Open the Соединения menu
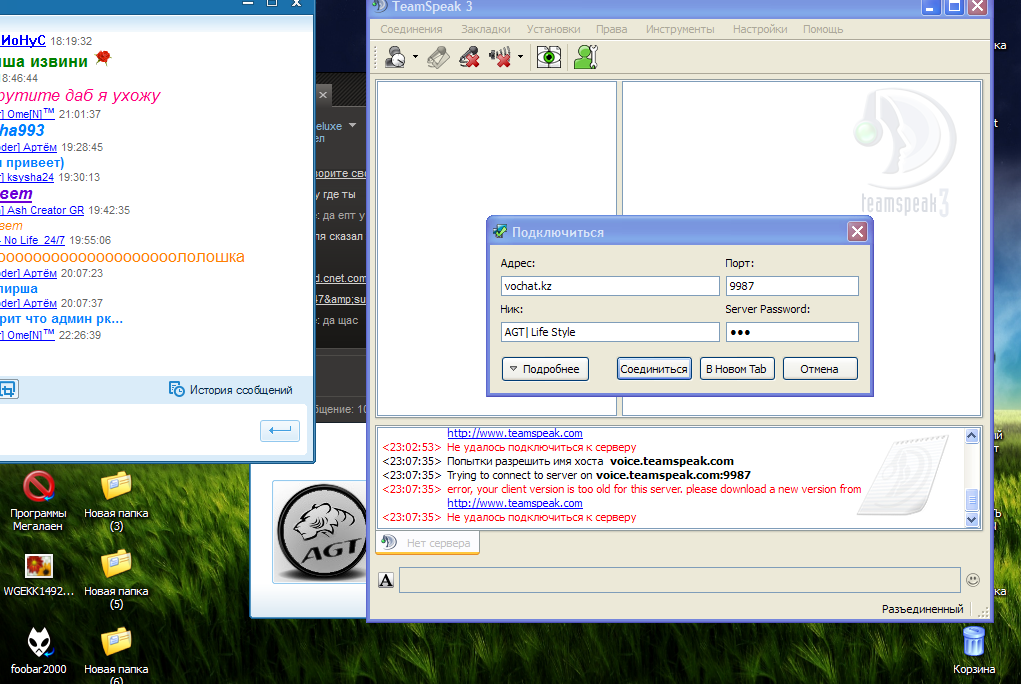This screenshot has width=1021, height=684. (x=411, y=29)
